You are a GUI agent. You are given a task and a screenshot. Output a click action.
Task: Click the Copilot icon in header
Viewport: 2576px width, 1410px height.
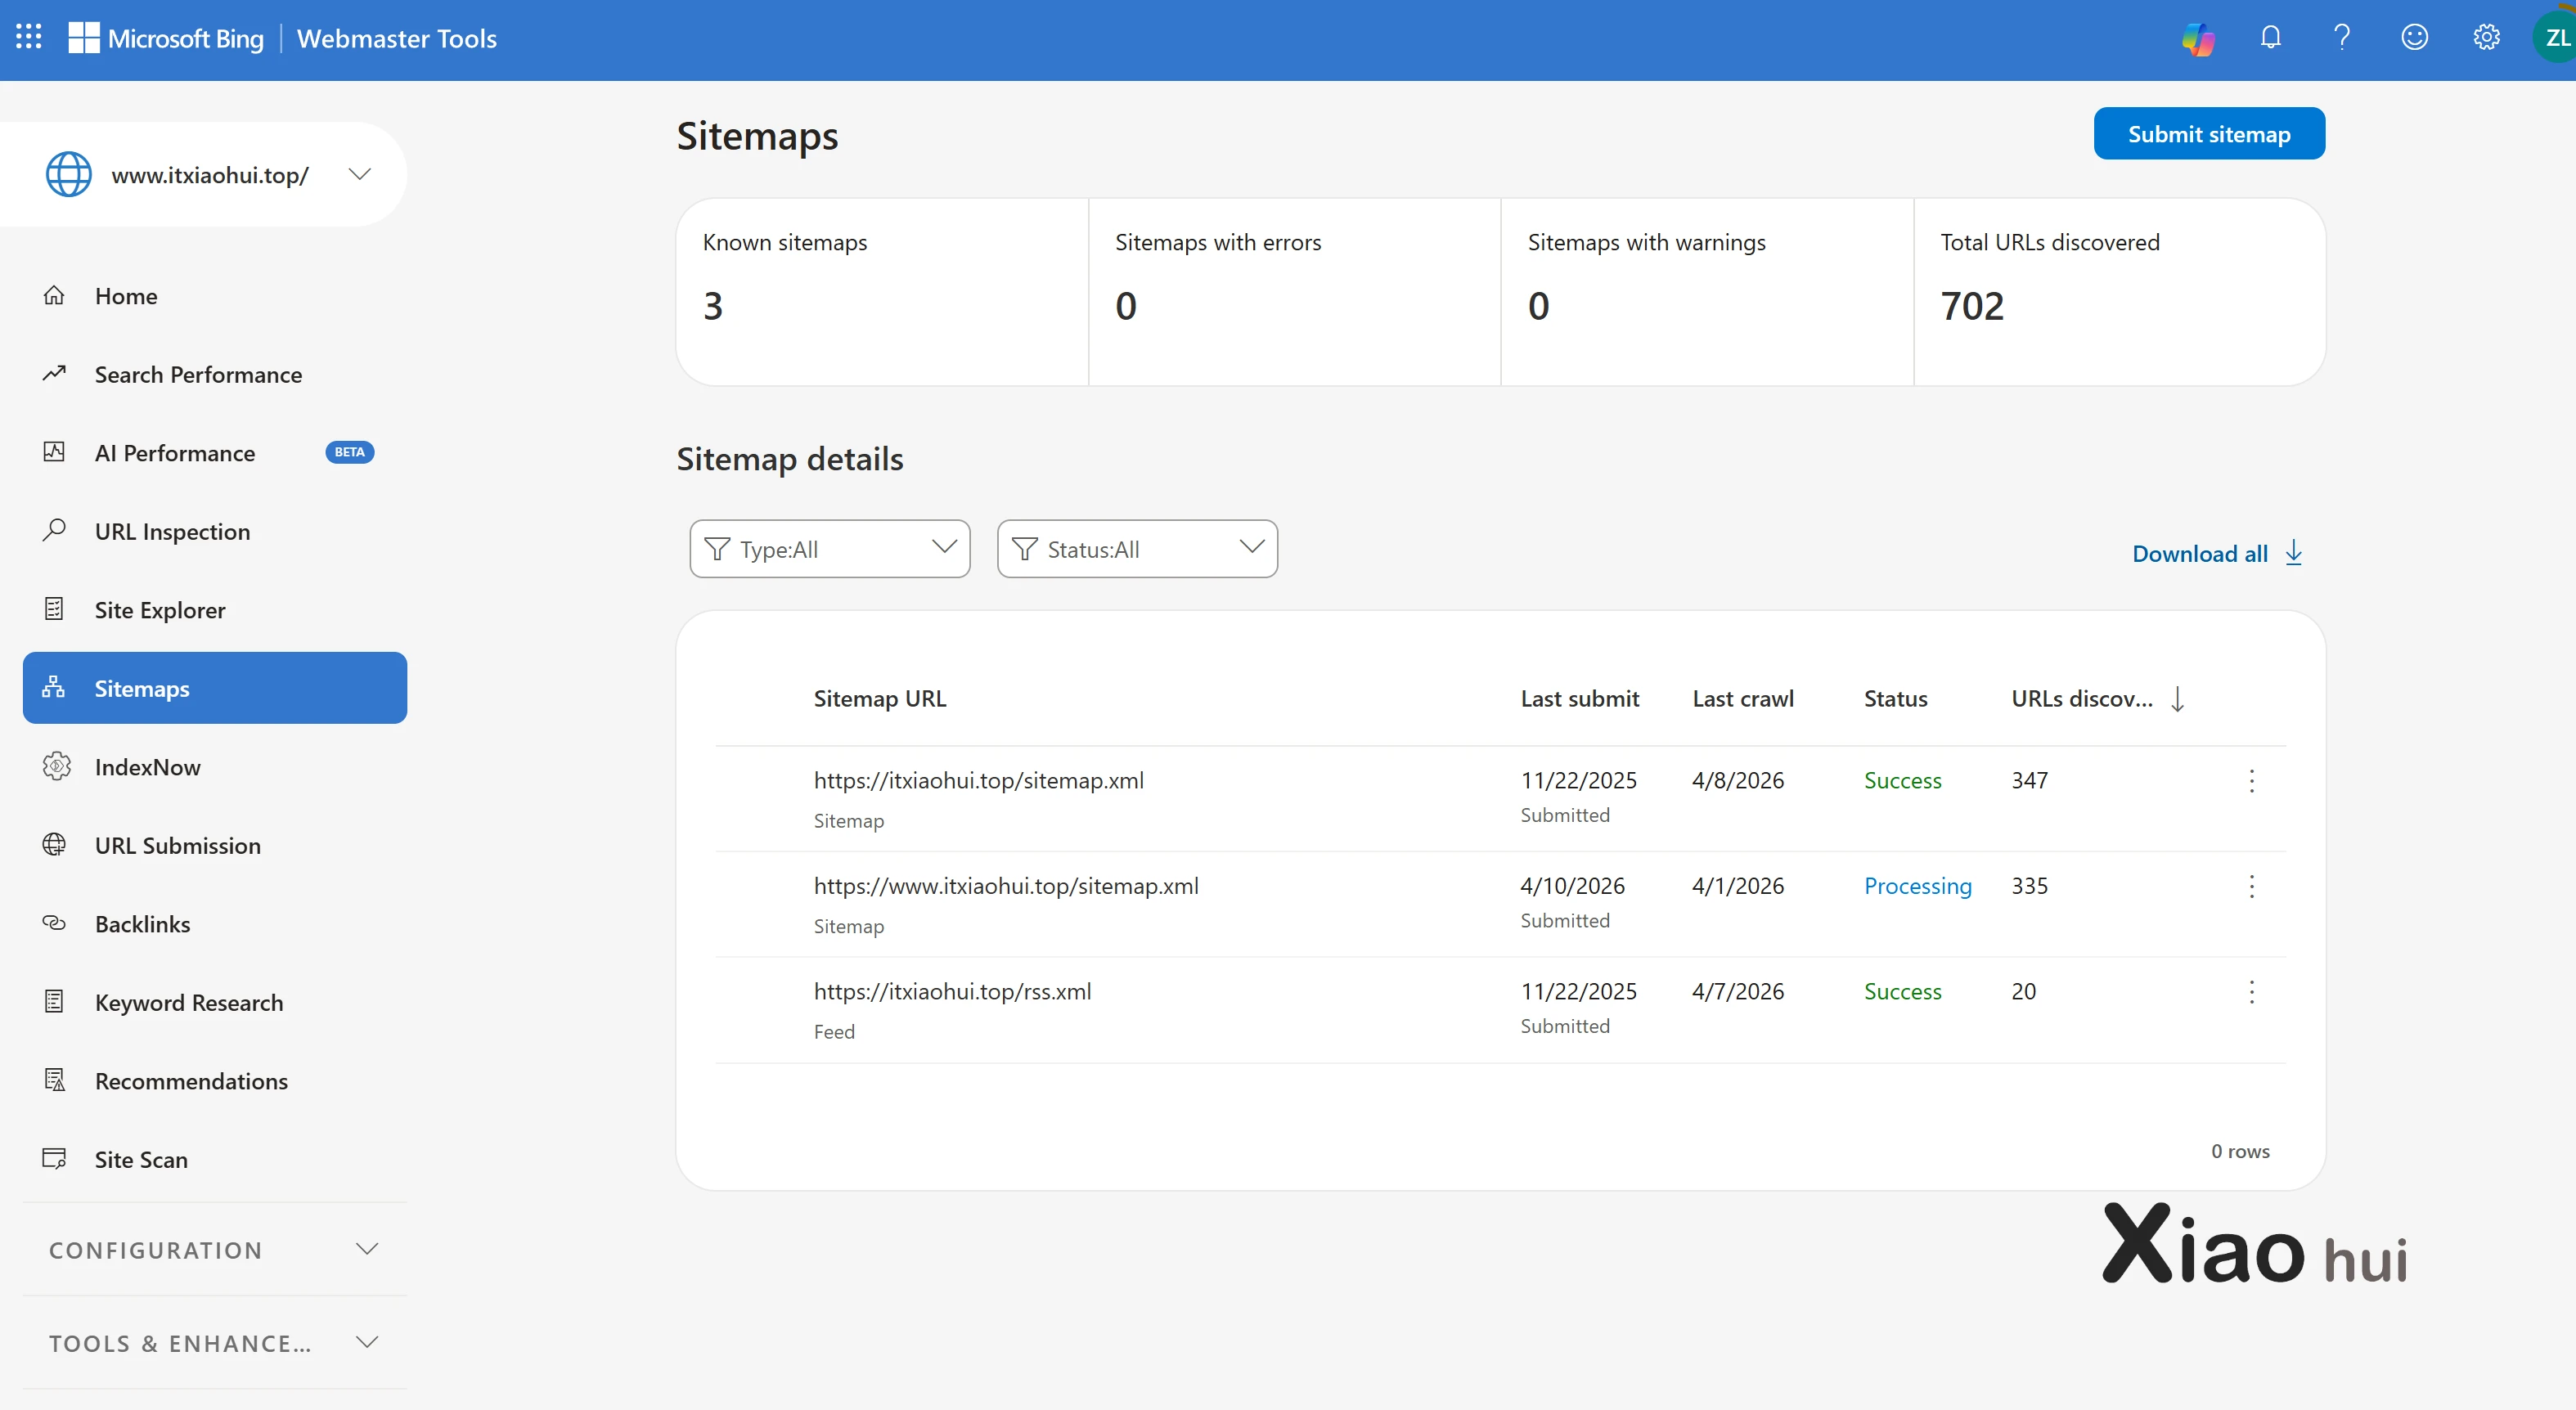point(2198,38)
